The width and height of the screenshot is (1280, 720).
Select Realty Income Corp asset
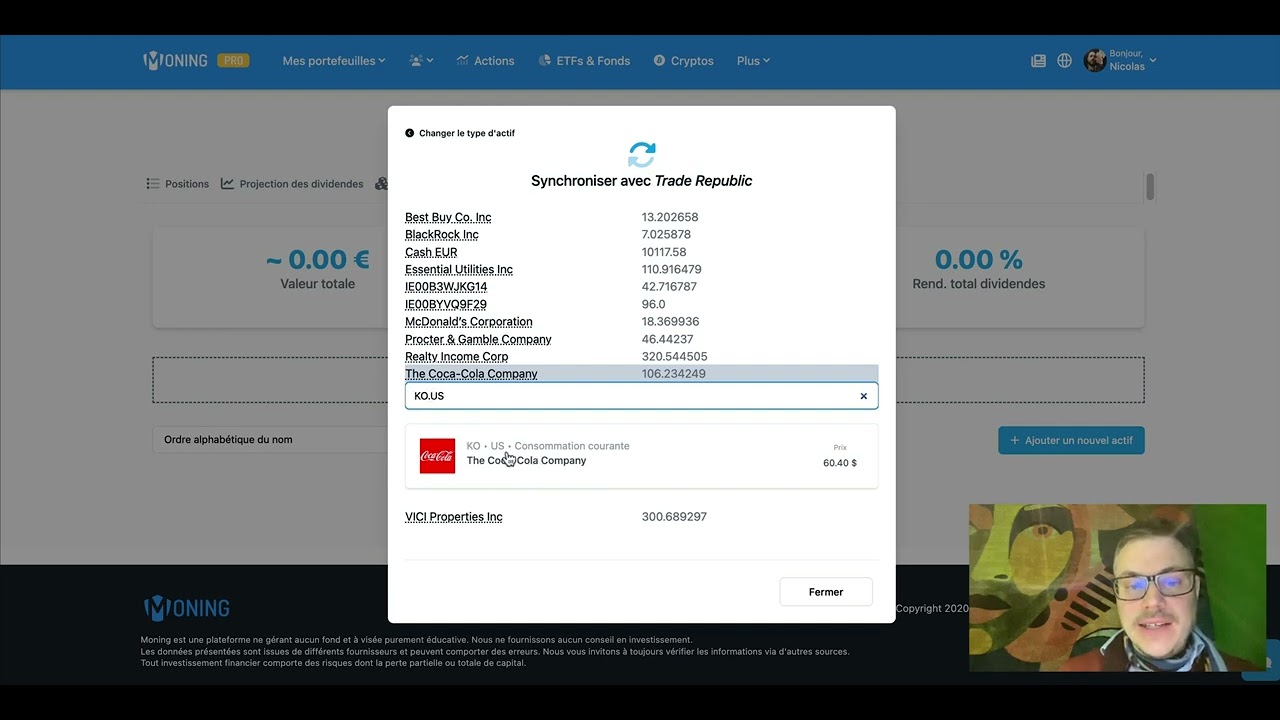point(457,357)
